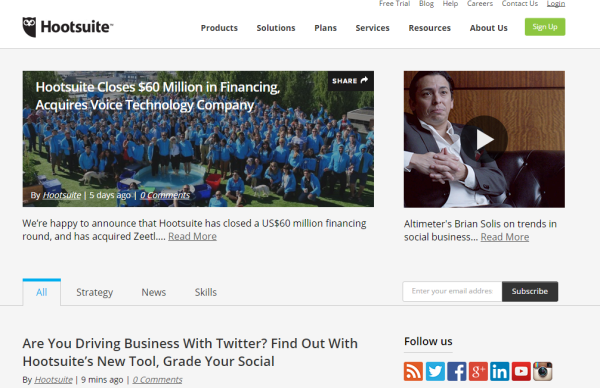Open the Free Trial link
Viewport: 600px width, 388px height.
[x=395, y=4]
